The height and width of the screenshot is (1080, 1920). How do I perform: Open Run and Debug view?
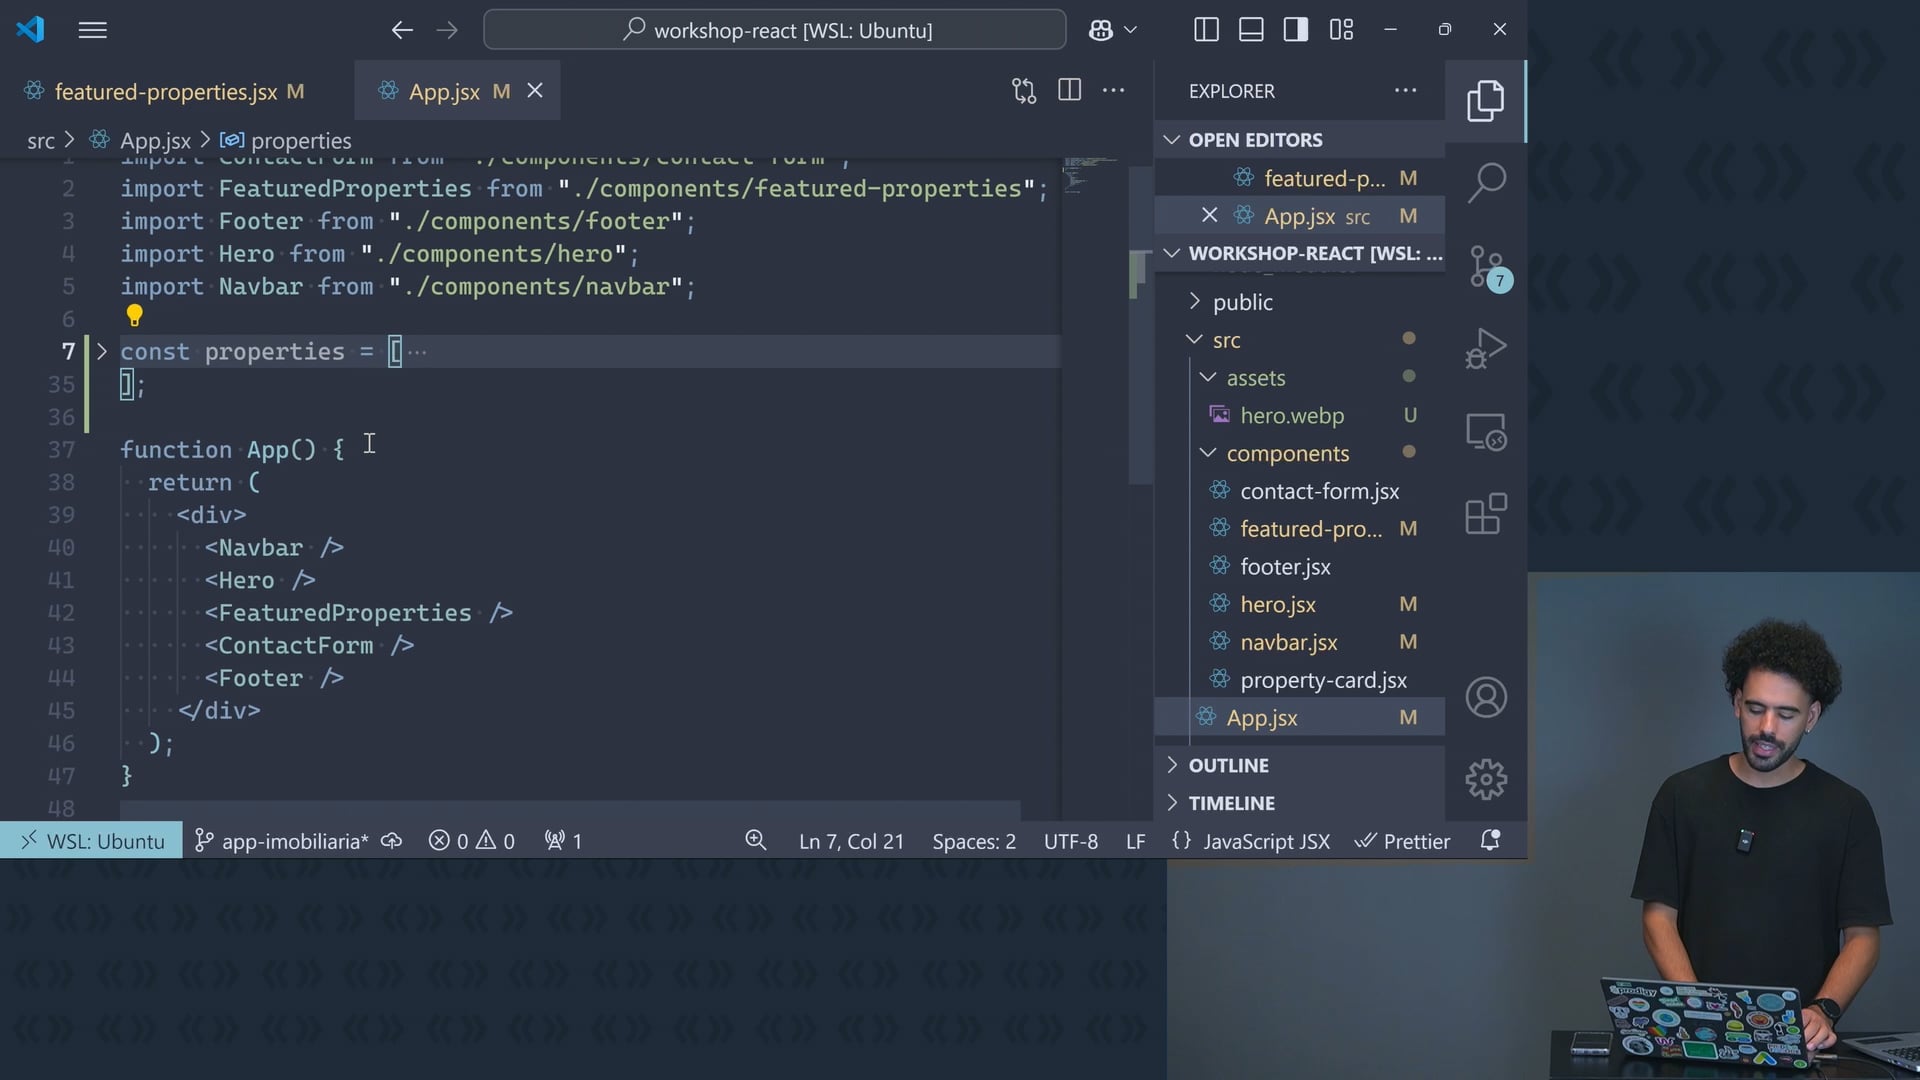click(1486, 349)
